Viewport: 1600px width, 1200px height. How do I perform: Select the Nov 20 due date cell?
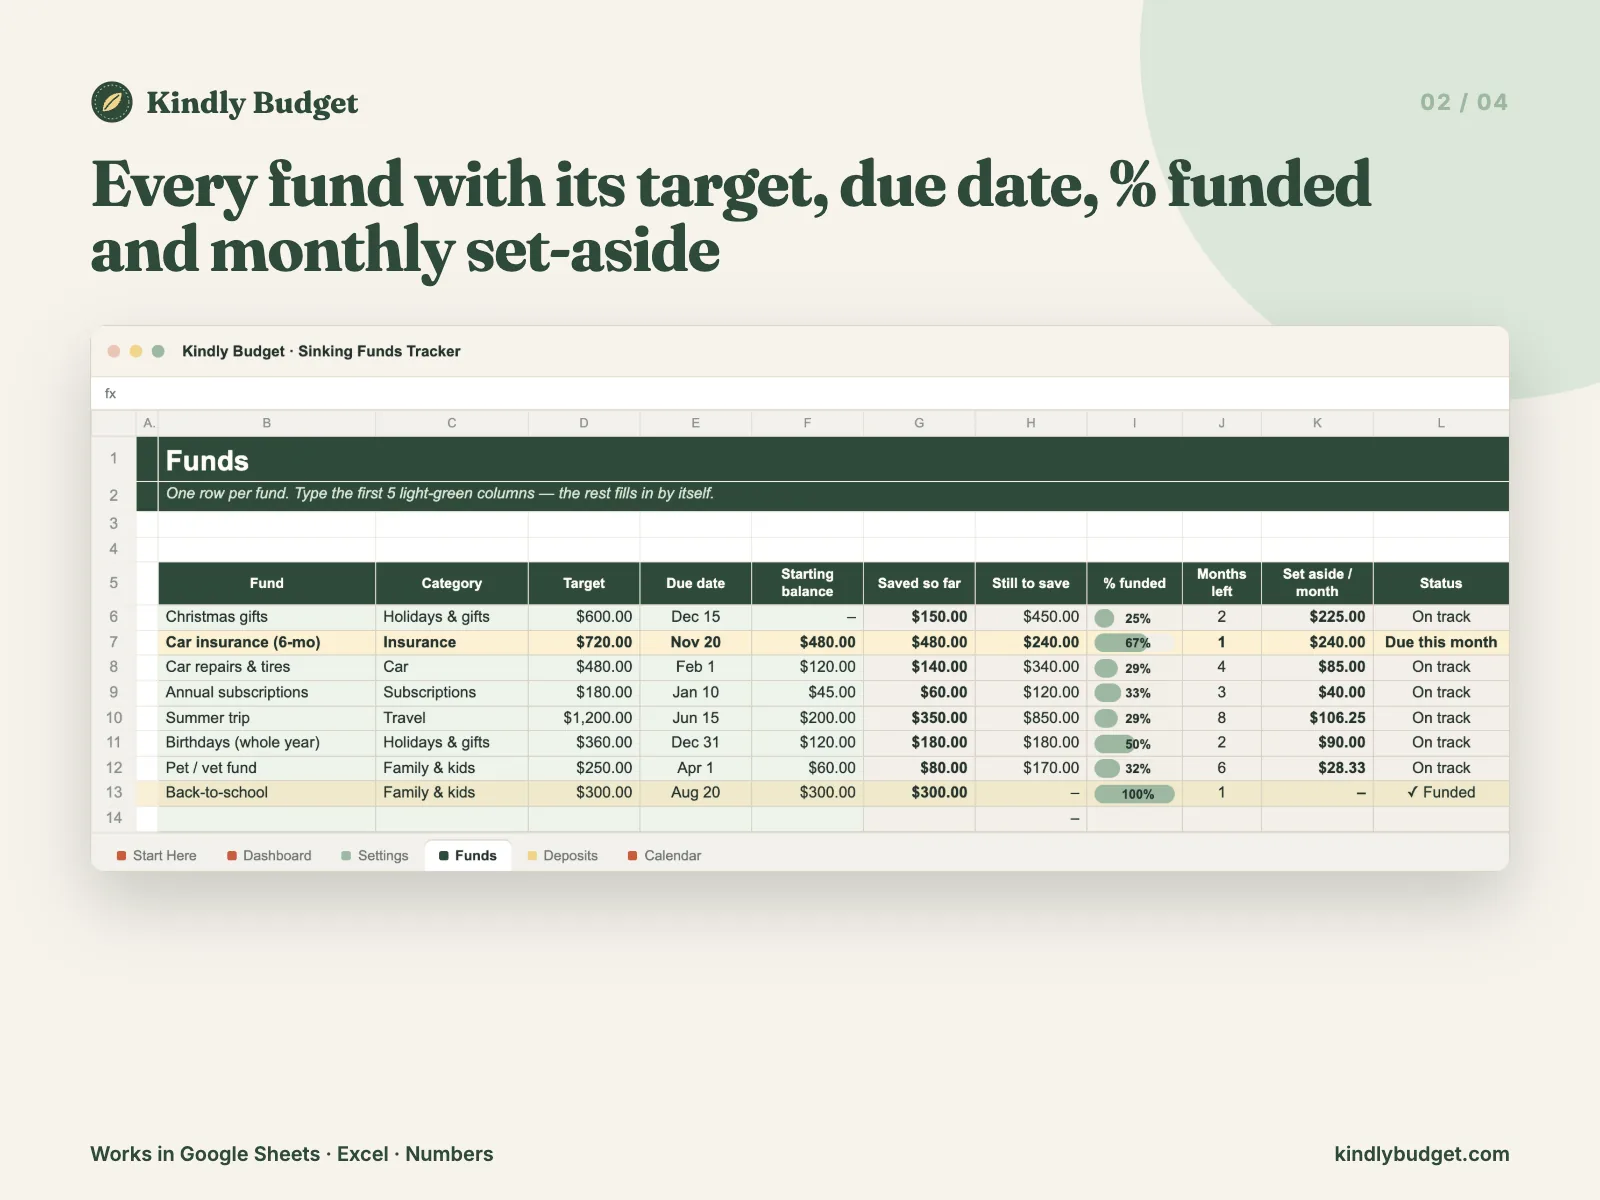[696, 642]
